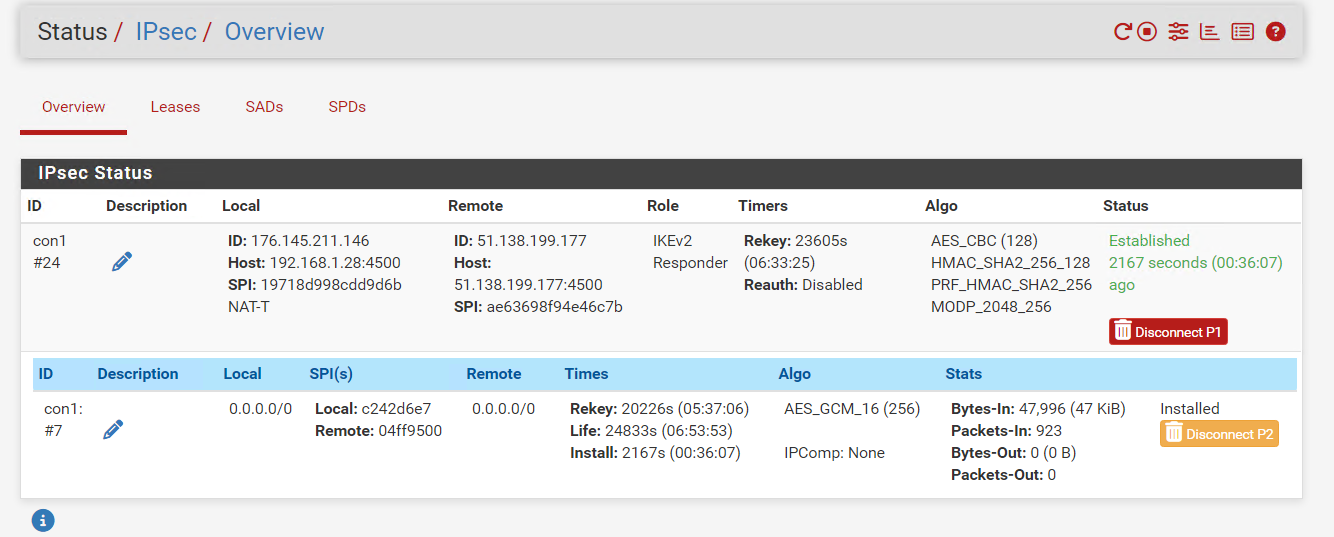The height and width of the screenshot is (537, 1334).
Task: Click PRF_HMAC_SHA2_256 algorithm text
Action: [1011, 285]
